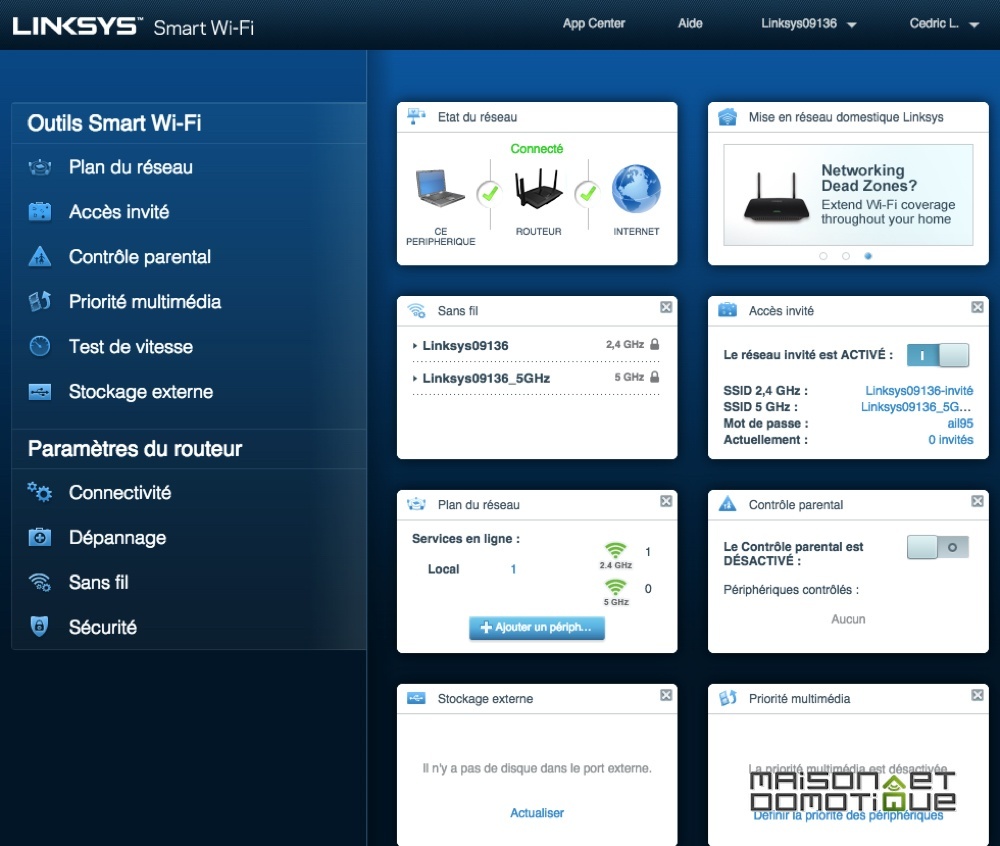Turn off the guest network toggle
Screen dimensions: 1000x846
(938, 355)
